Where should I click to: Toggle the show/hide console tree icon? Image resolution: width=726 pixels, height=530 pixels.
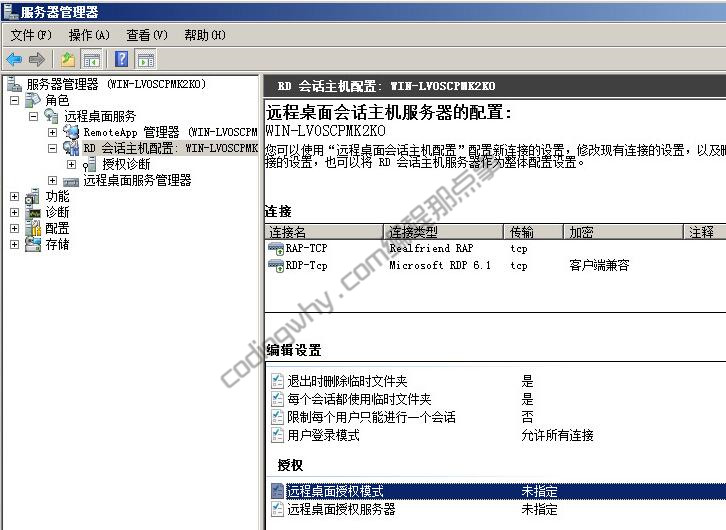91,59
